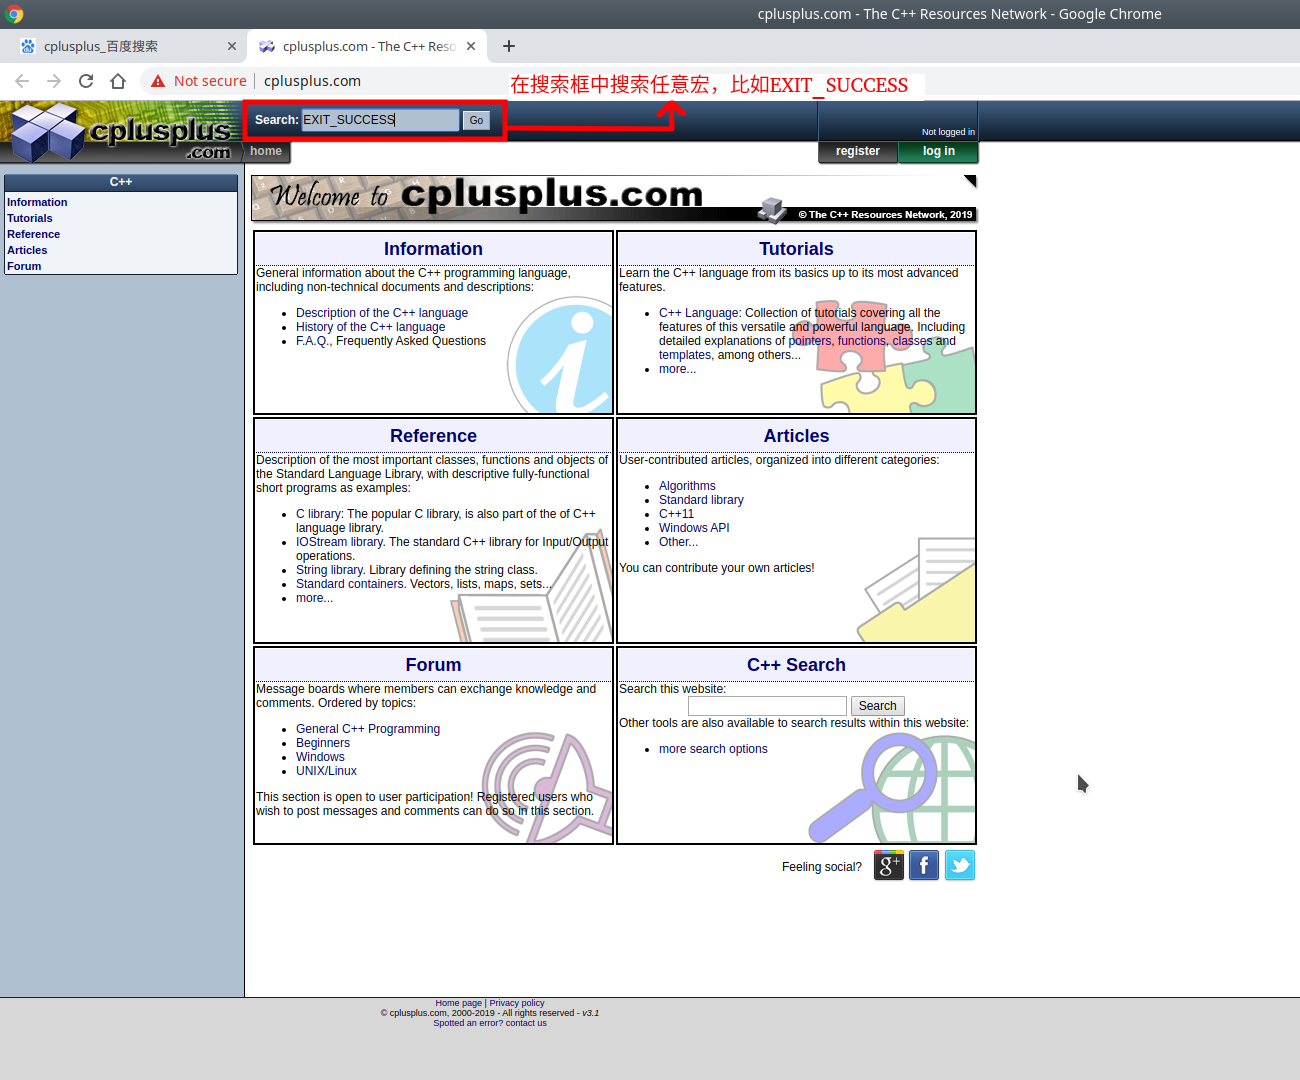Viewport: 1300px width, 1080px height.
Task: Open Forum in the sidebar
Action: coord(24,266)
